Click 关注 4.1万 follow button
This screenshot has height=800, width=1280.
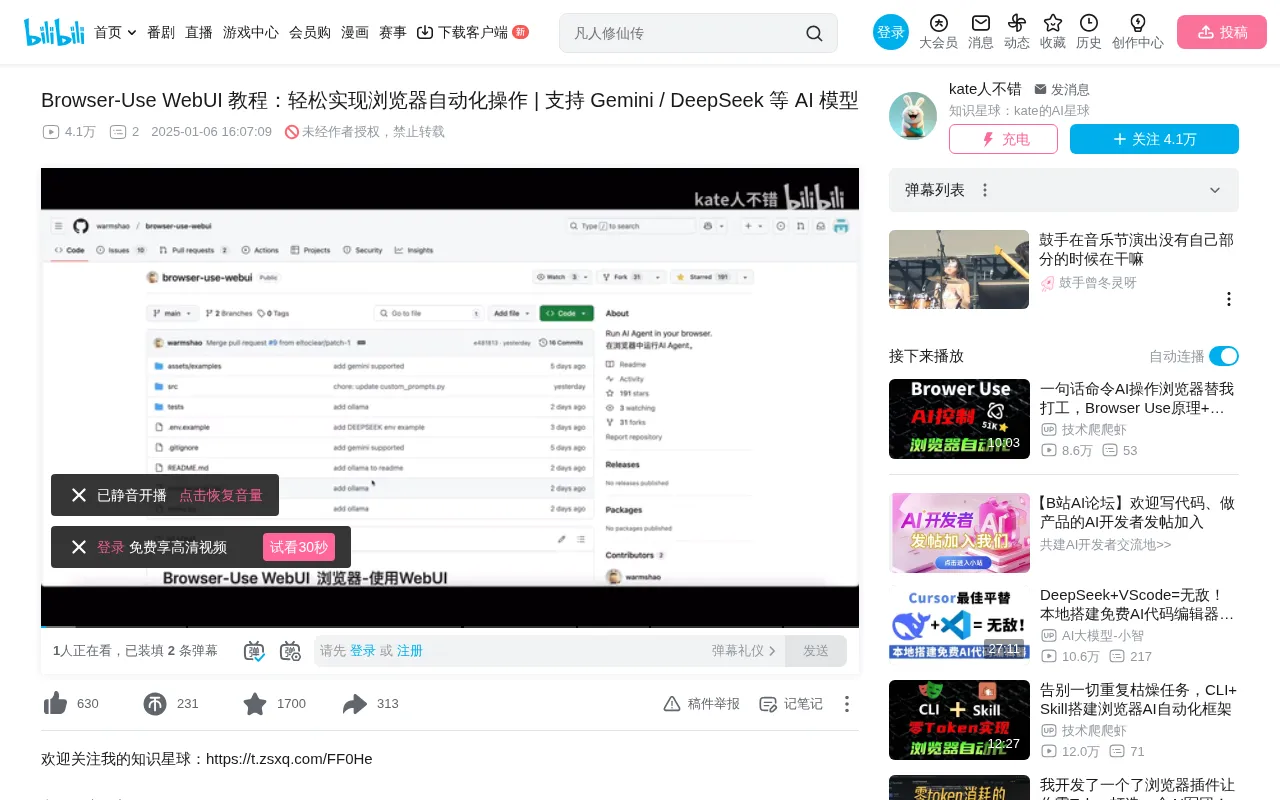[x=1154, y=139]
